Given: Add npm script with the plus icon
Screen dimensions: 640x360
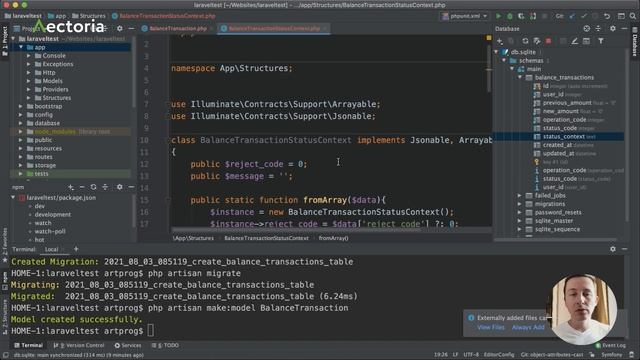Looking at the screenshot, I should pos(71,187).
